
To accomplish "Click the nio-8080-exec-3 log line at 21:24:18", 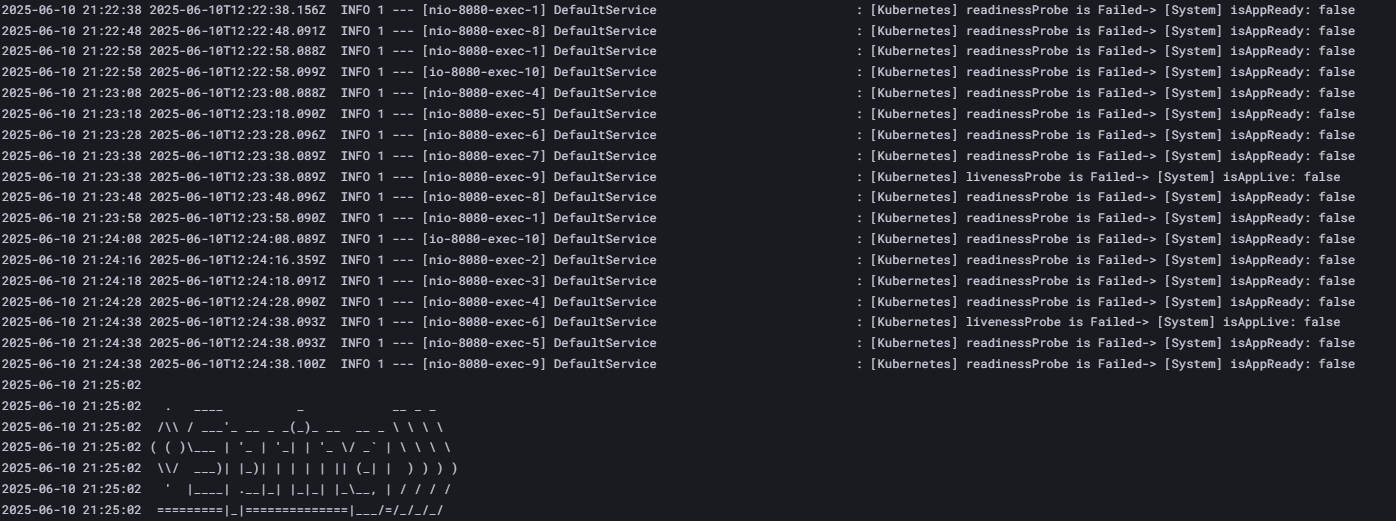I will coord(400,281).
